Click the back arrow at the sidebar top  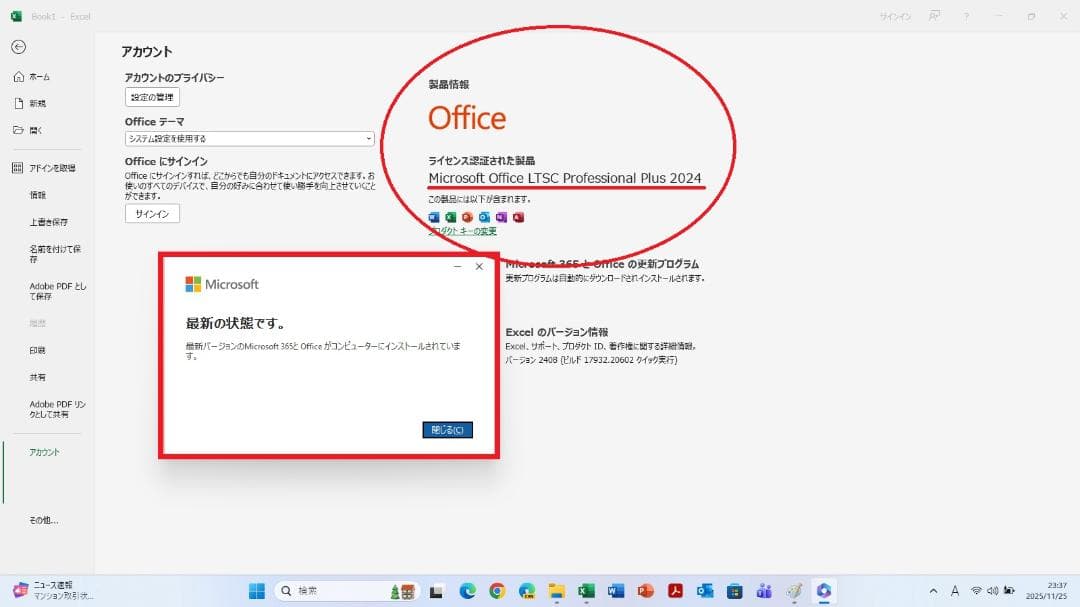[x=19, y=45]
